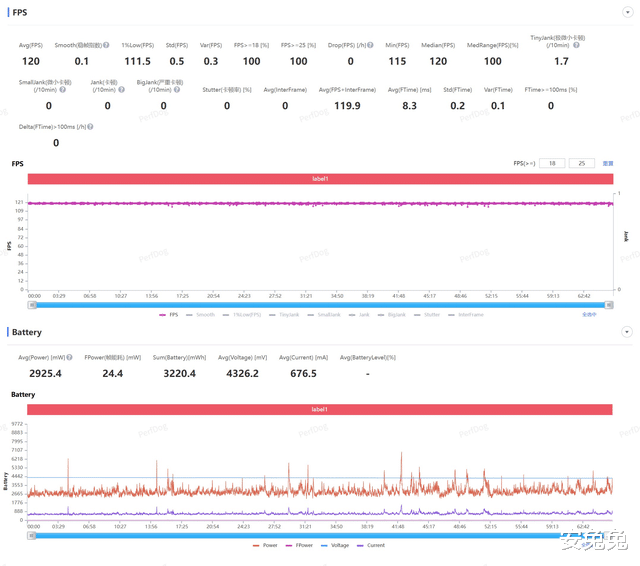Click the FPS threshold field showing 18
This screenshot has height=566, width=640.
point(552,163)
